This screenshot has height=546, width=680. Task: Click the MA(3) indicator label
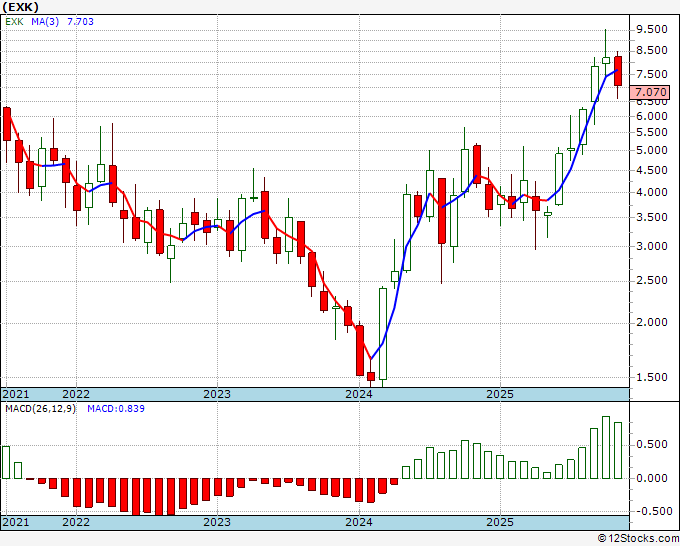pyautogui.click(x=47, y=21)
